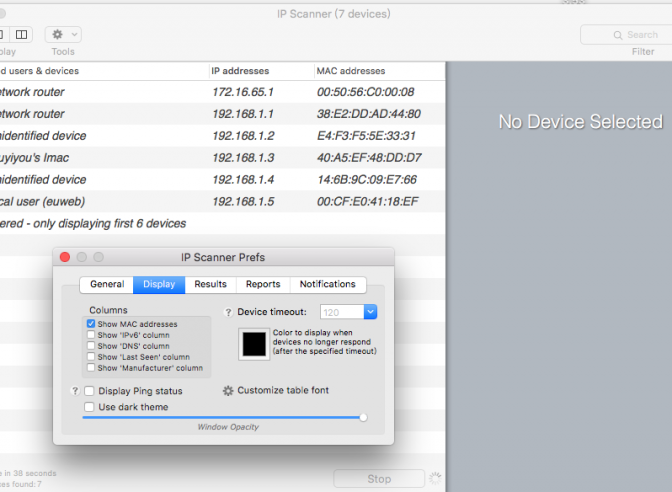Open the Results tab
This screenshot has width=672, height=492.
(210, 284)
